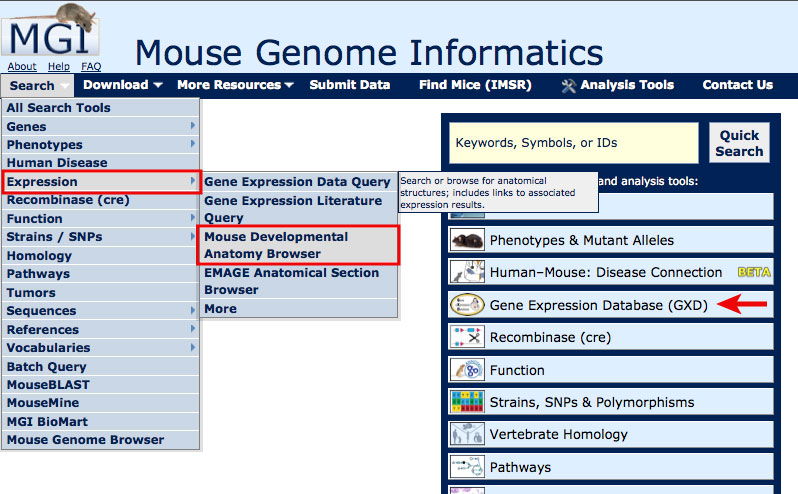The width and height of the screenshot is (798, 494).
Task: Expand the References submenu arrow
Action: [x=192, y=329]
